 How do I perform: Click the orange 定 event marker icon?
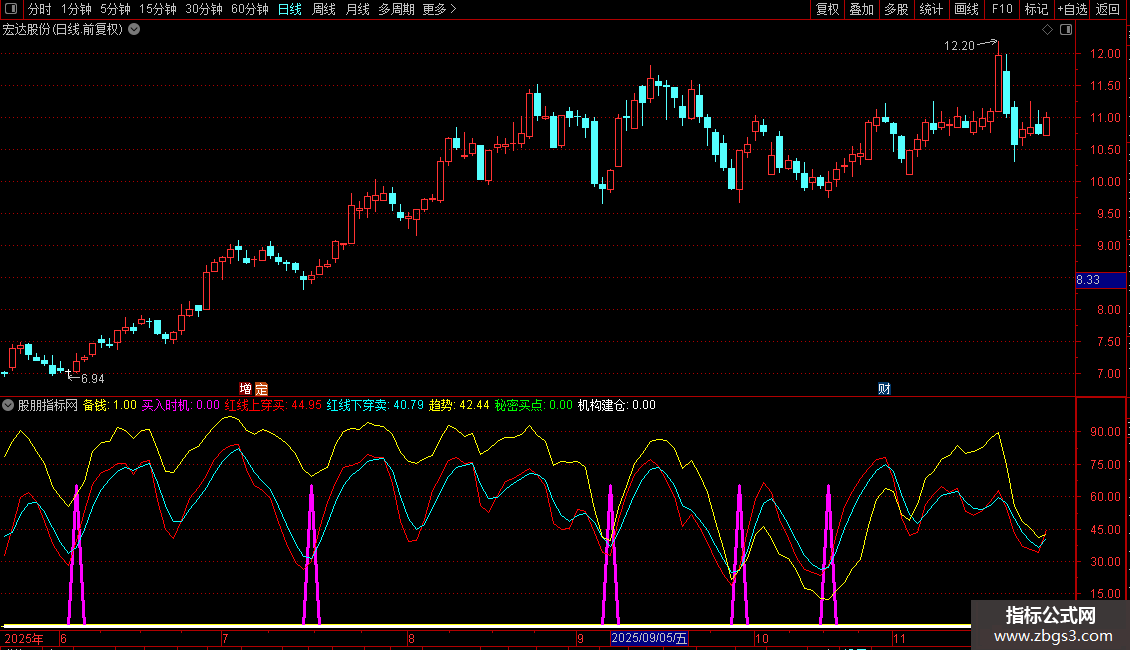coord(261,388)
